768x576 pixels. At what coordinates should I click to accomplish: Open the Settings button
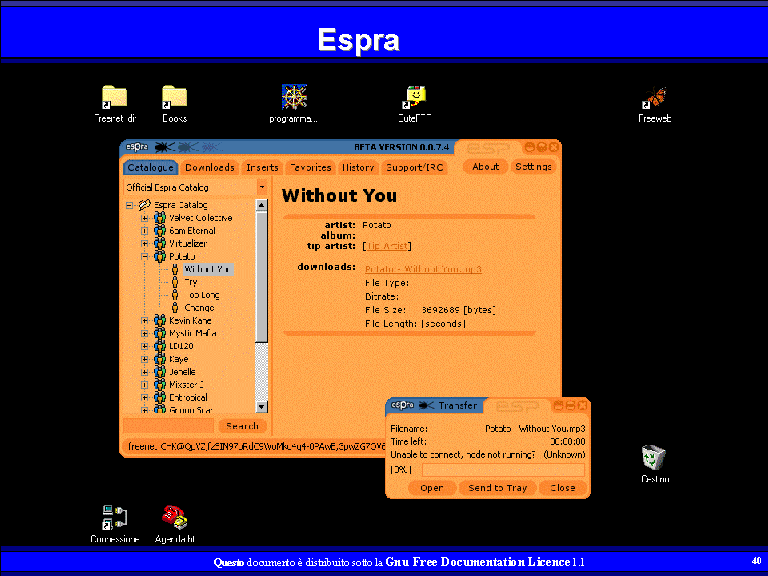coord(533,167)
